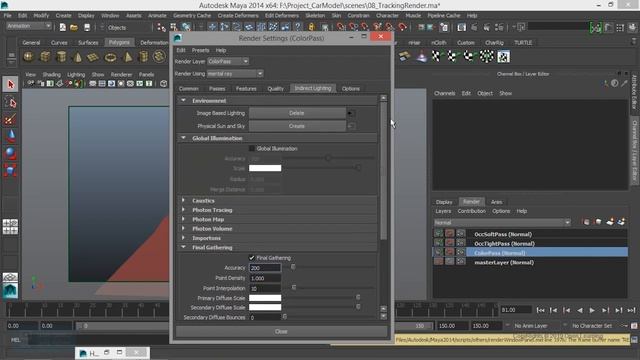This screenshot has height=360, width=640.
Task: Toggle renderable icon of ColorPass layer
Action: click(439, 252)
